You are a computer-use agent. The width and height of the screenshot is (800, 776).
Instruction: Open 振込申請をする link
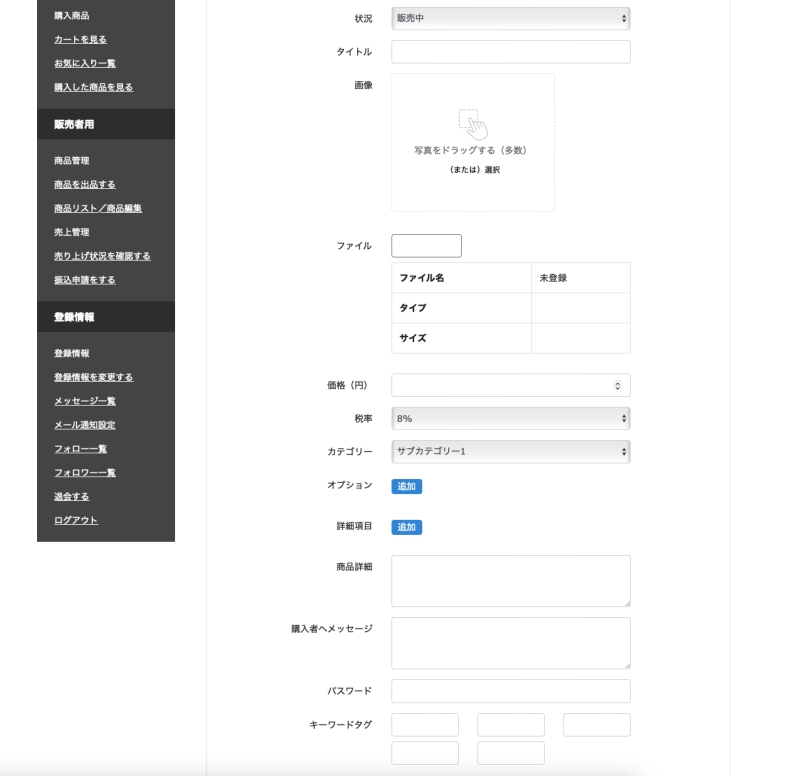(85, 280)
